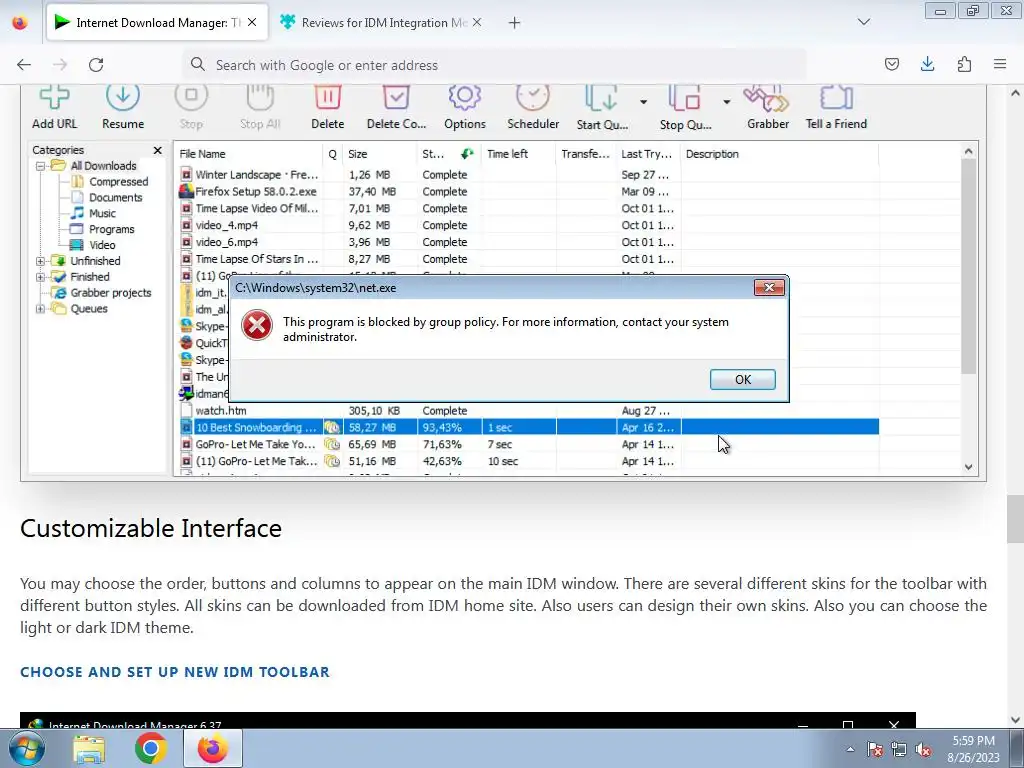Open Choose and set up new IDM toolbar link

[x=175, y=672]
